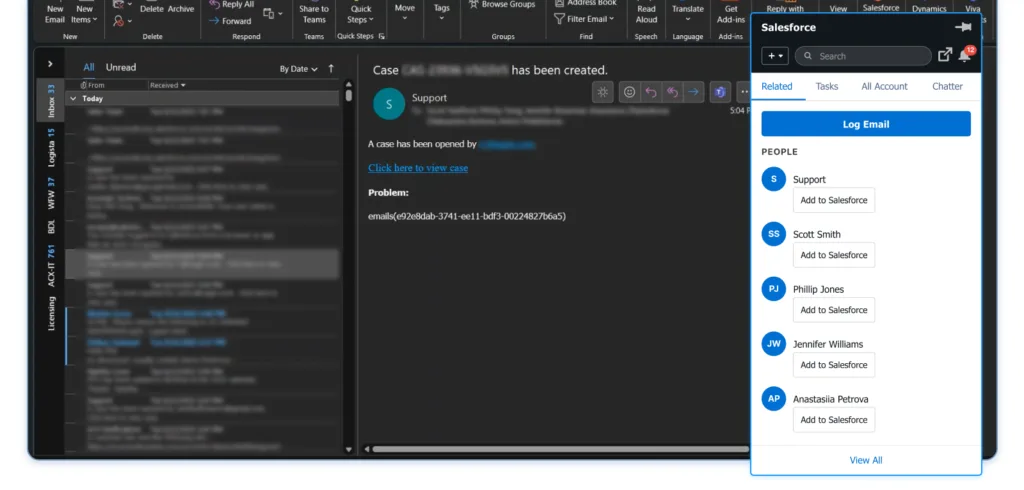
Task: Switch to the Tasks tab
Action: pos(827,86)
